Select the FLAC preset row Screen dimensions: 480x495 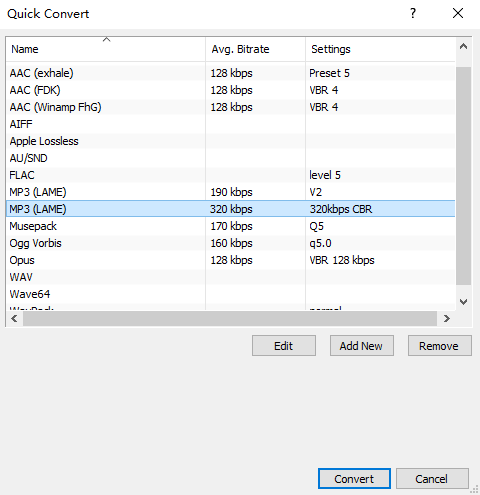click(x=230, y=175)
